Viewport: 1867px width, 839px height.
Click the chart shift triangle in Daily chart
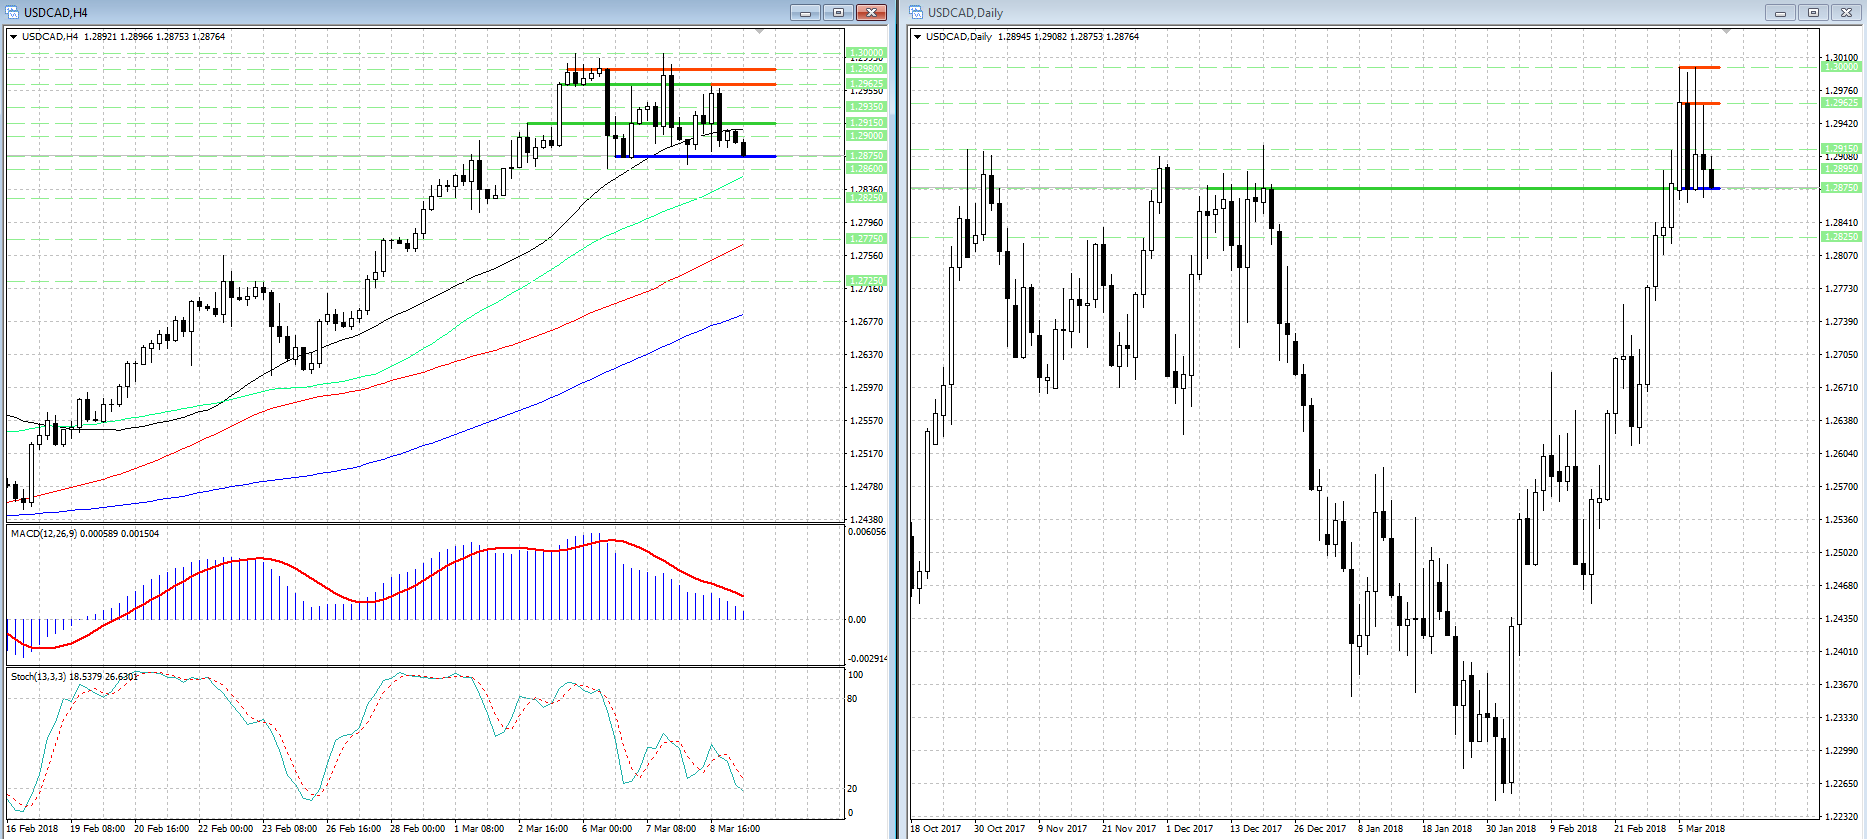pyautogui.click(x=1726, y=33)
